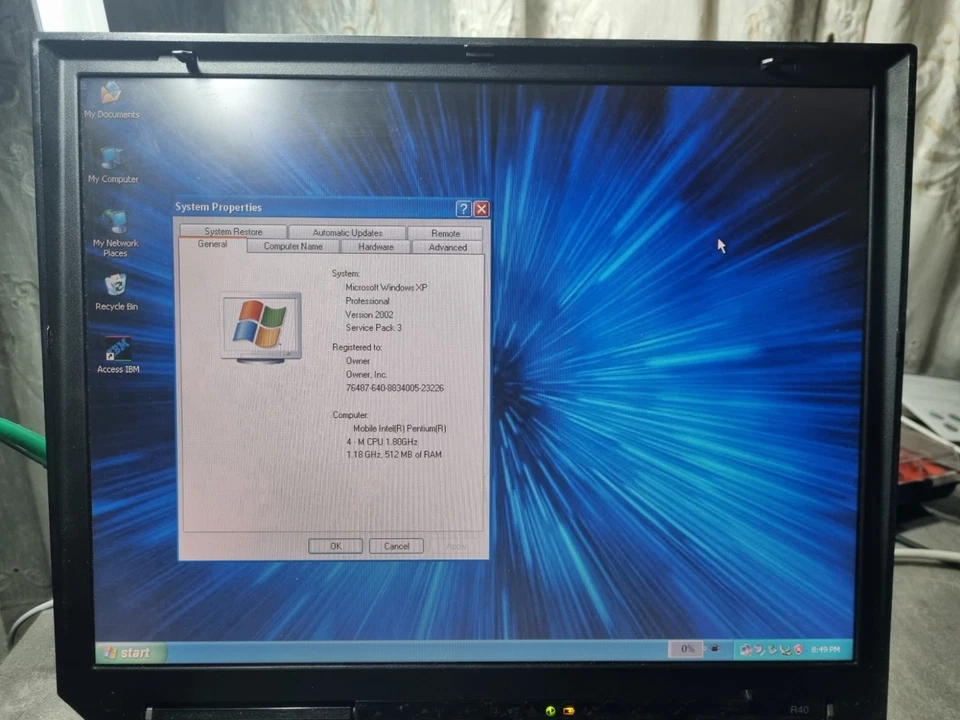The height and width of the screenshot is (720, 960).
Task: Click the Cancel button
Action: pyautogui.click(x=396, y=546)
